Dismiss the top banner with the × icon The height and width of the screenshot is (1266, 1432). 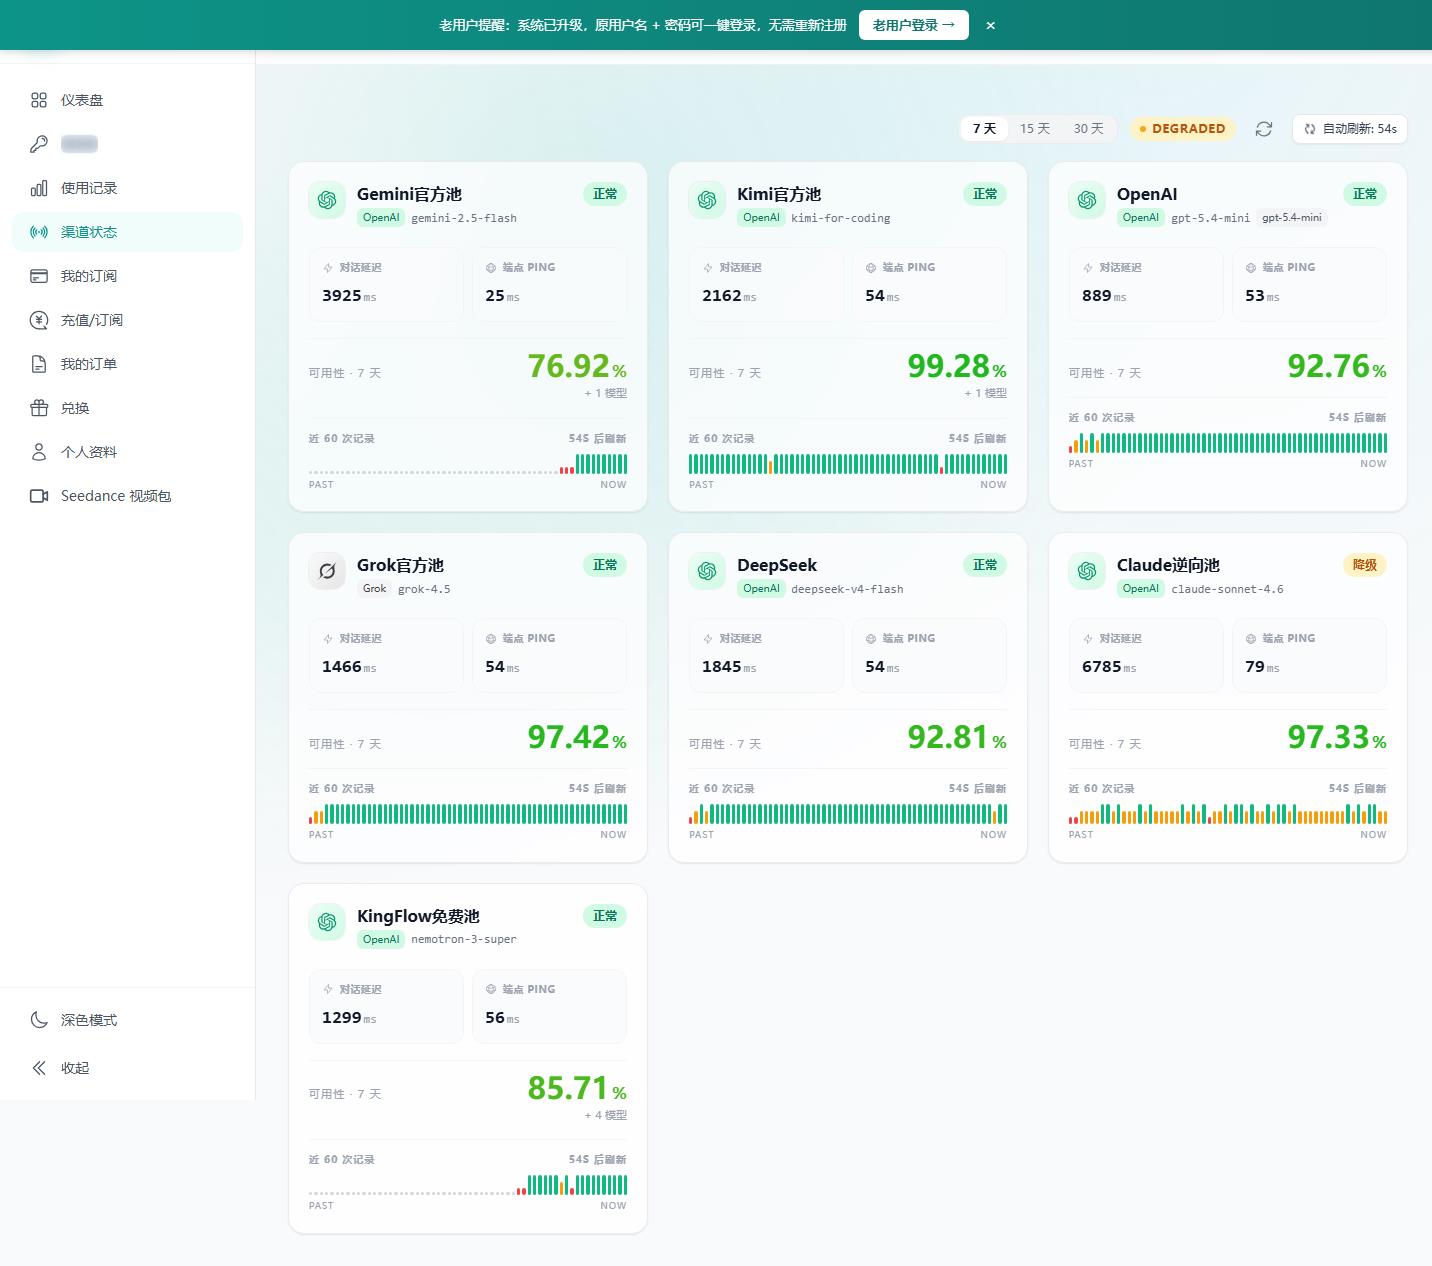990,25
